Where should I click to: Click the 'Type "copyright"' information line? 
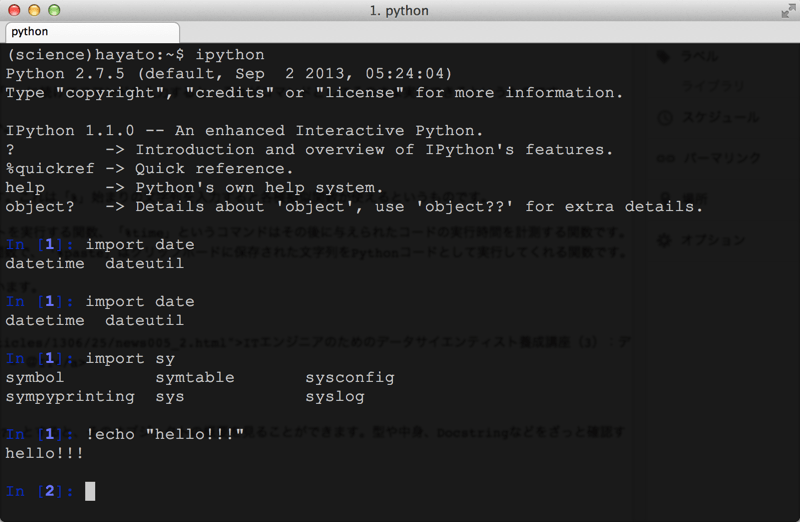click(314, 93)
